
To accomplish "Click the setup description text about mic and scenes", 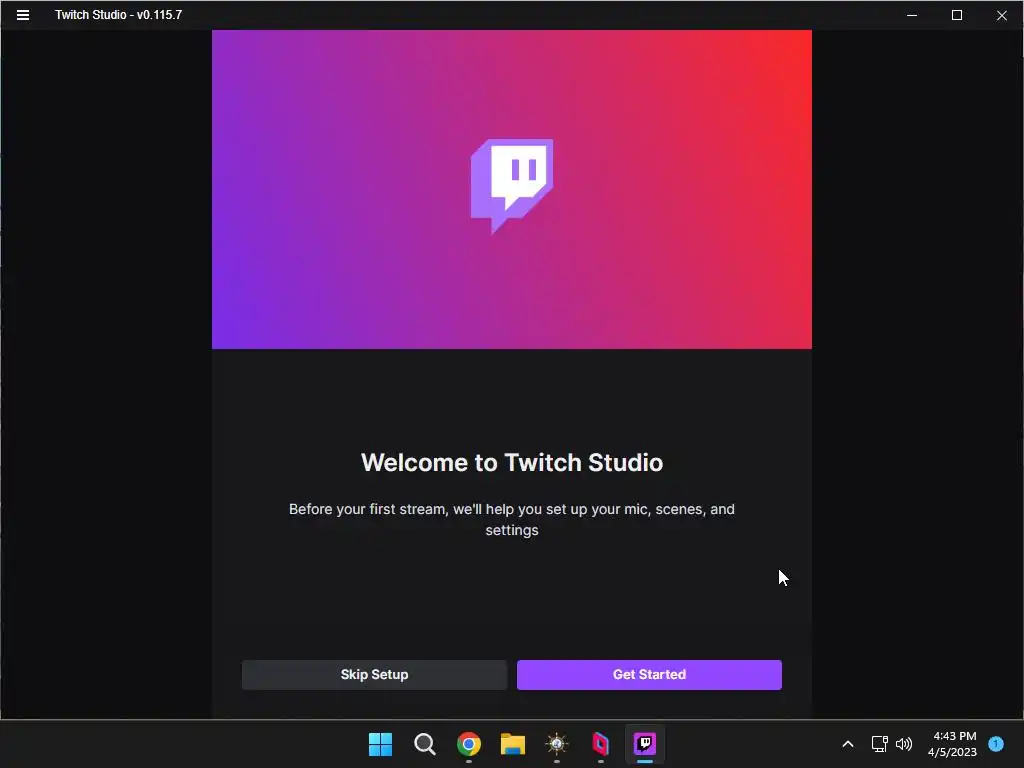I will point(512,519).
